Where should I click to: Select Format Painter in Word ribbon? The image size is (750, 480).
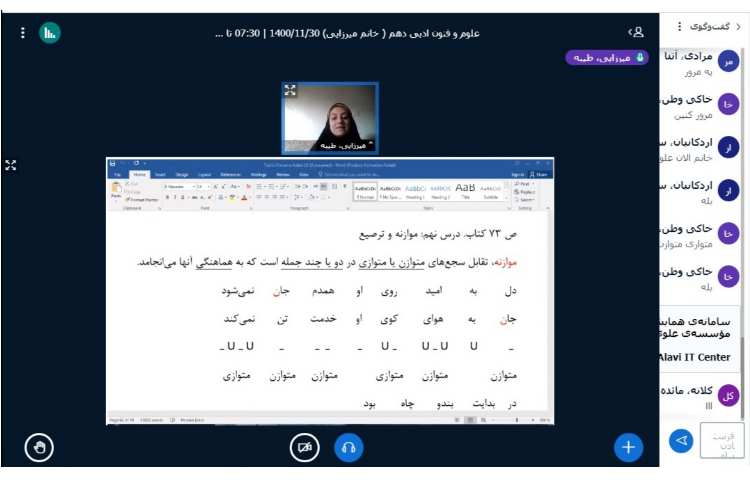click(x=142, y=199)
